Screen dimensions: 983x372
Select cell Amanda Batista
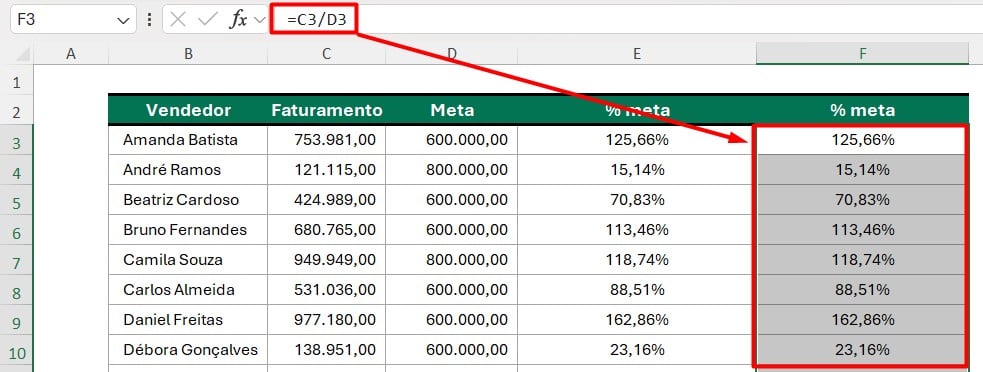tap(188, 140)
